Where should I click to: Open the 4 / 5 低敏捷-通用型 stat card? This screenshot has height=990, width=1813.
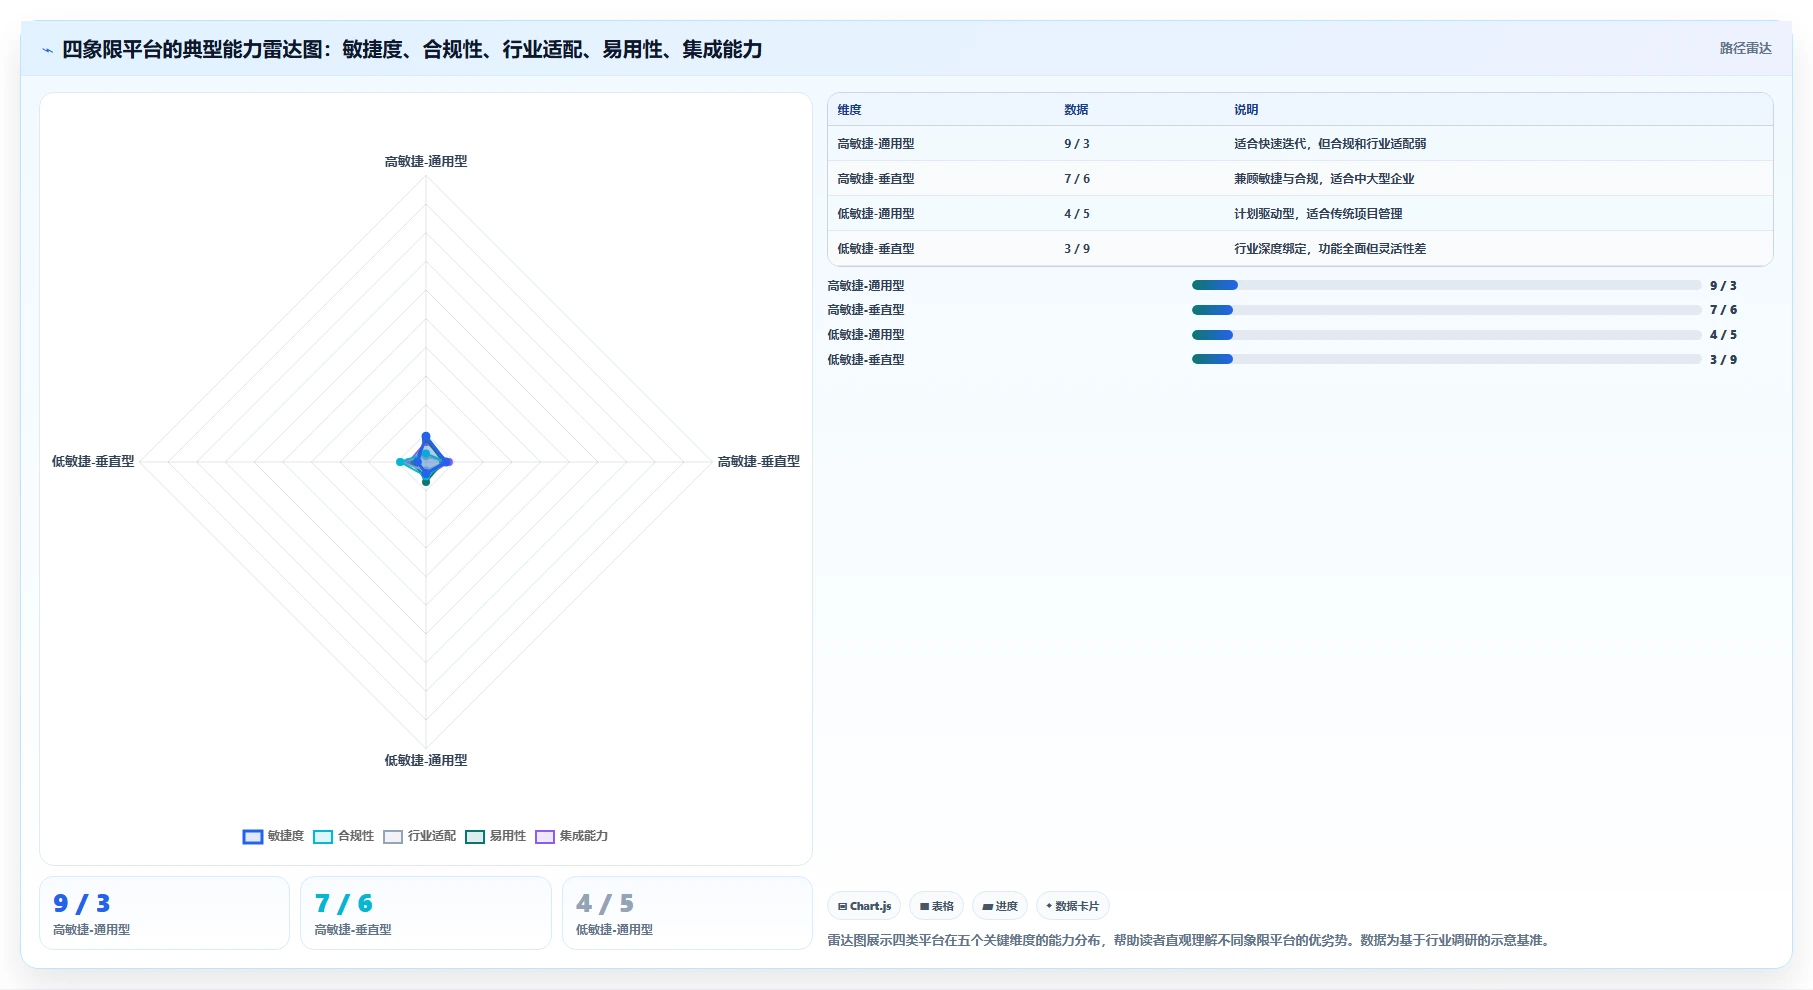687,913
